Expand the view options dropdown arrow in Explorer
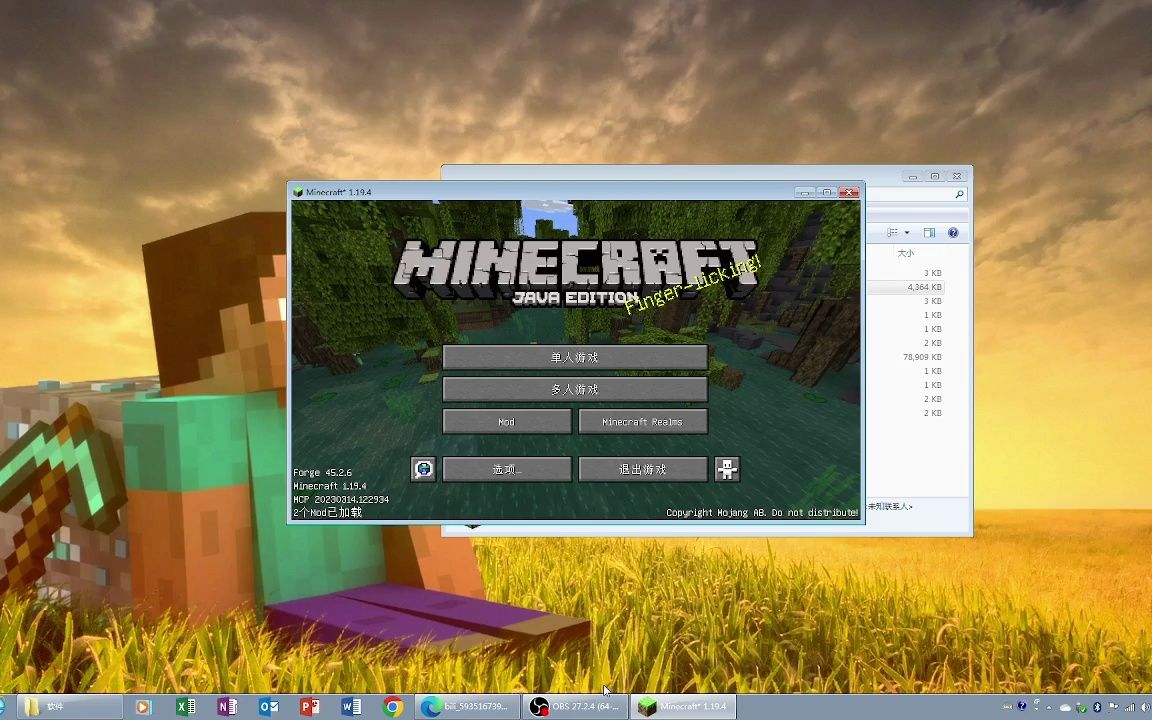Viewport: 1152px width, 720px height. coord(907,233)
